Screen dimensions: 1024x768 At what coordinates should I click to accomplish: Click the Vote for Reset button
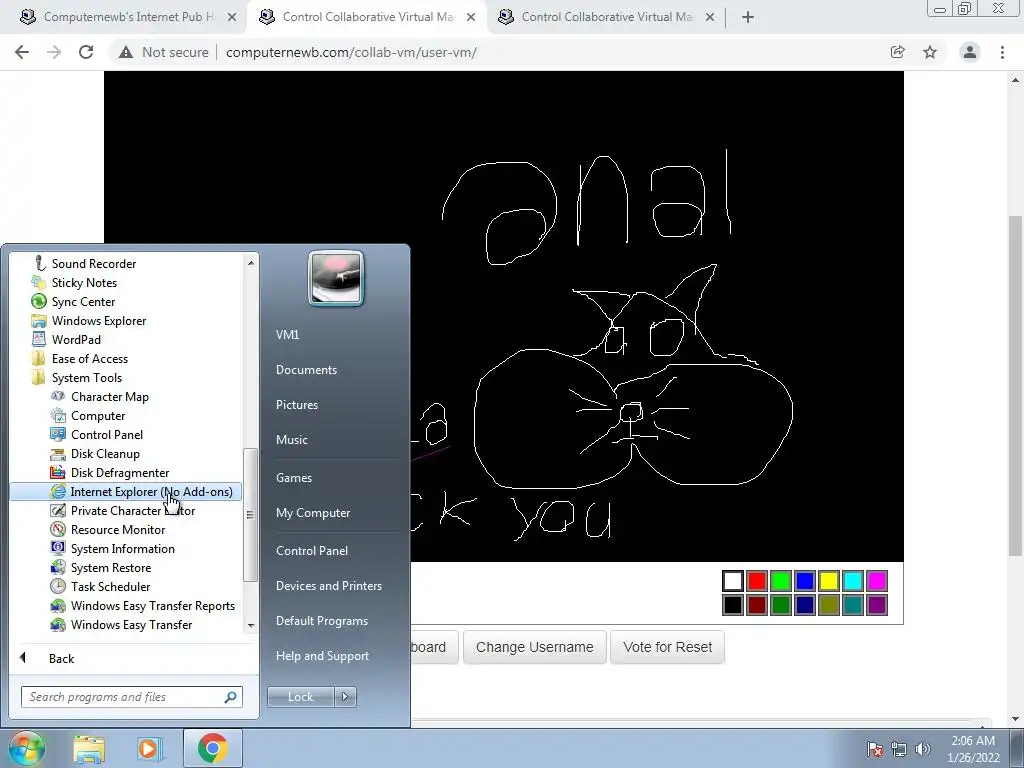pyautogui.click(x=667, y=647)
